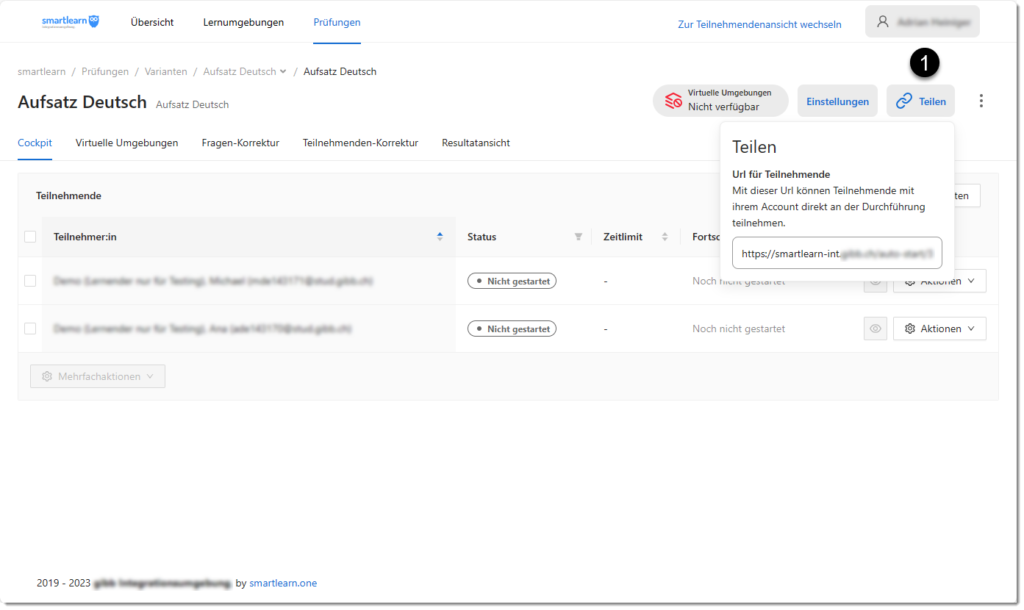The width and height of the screenshot is (1024, 610).
Task: Toggle the select-all participants checkbox
Action: 30,237
